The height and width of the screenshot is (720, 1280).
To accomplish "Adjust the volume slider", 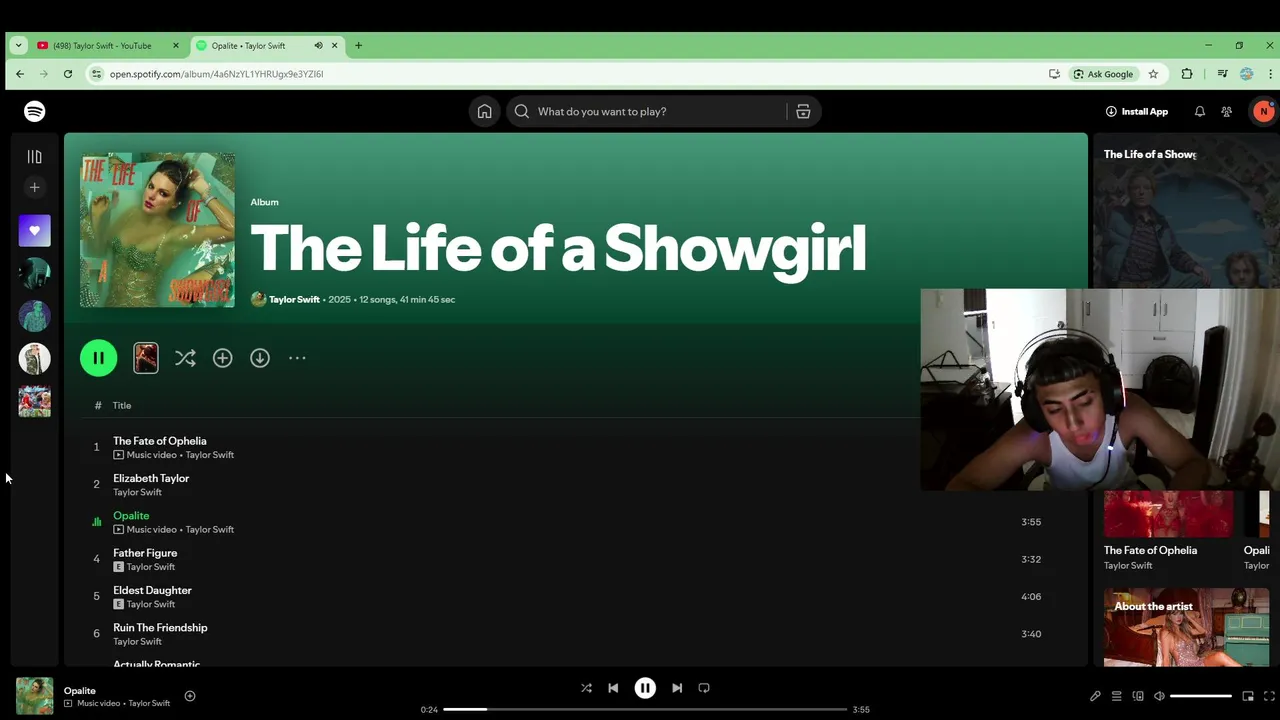I will (x=1201, y=696).
